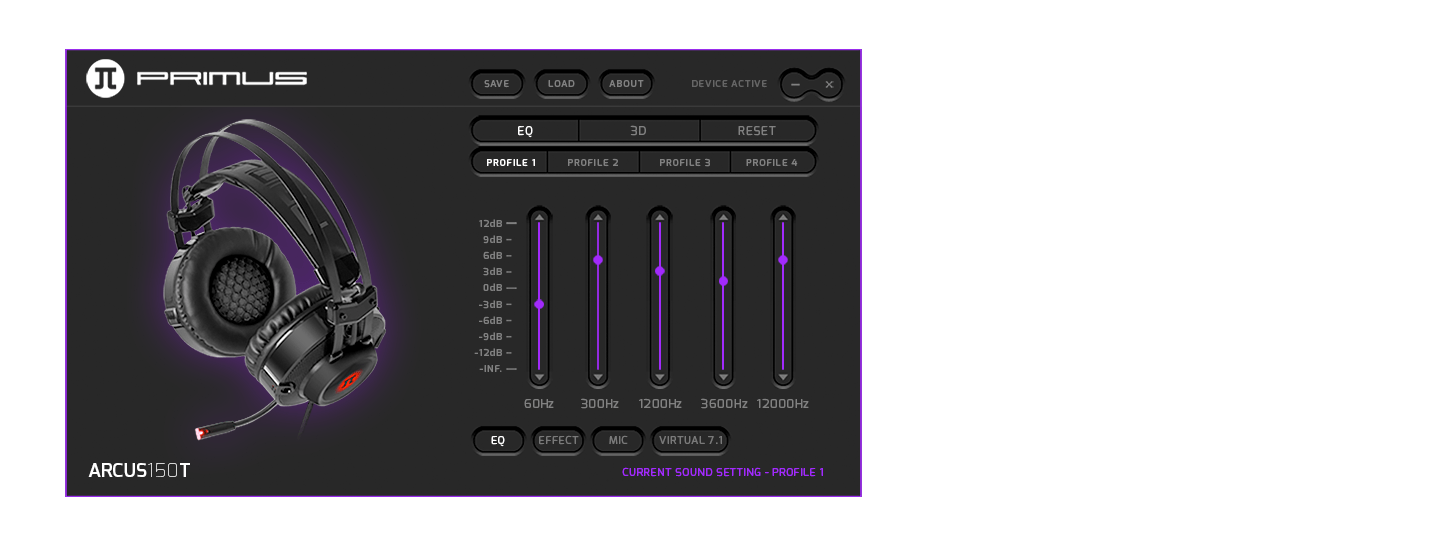Reset the equalizer settings
Viewport: 1440px width, 550px height.
[757, 130]
